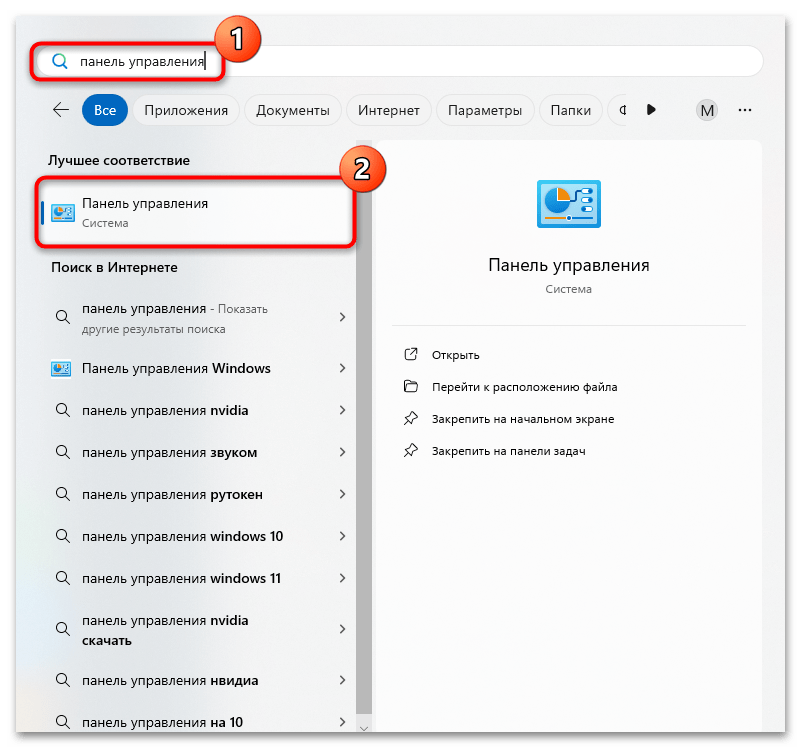Image resolution: width=801 pixels, height=748 pixels.
Task: Switch to the 'Приложения' tab
Action: pos(186,110)
